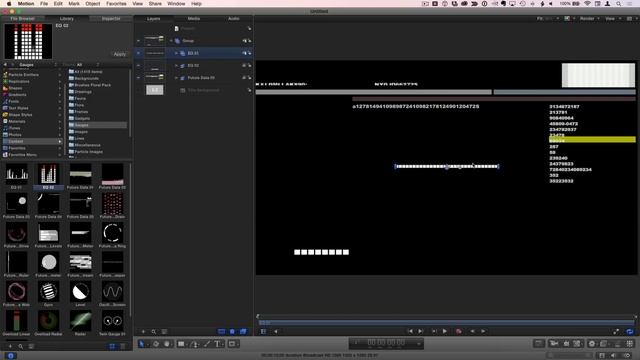Viewport: 640px width, 360px height.
Task: Switch to File Browser tab
Action: [22, 18]
